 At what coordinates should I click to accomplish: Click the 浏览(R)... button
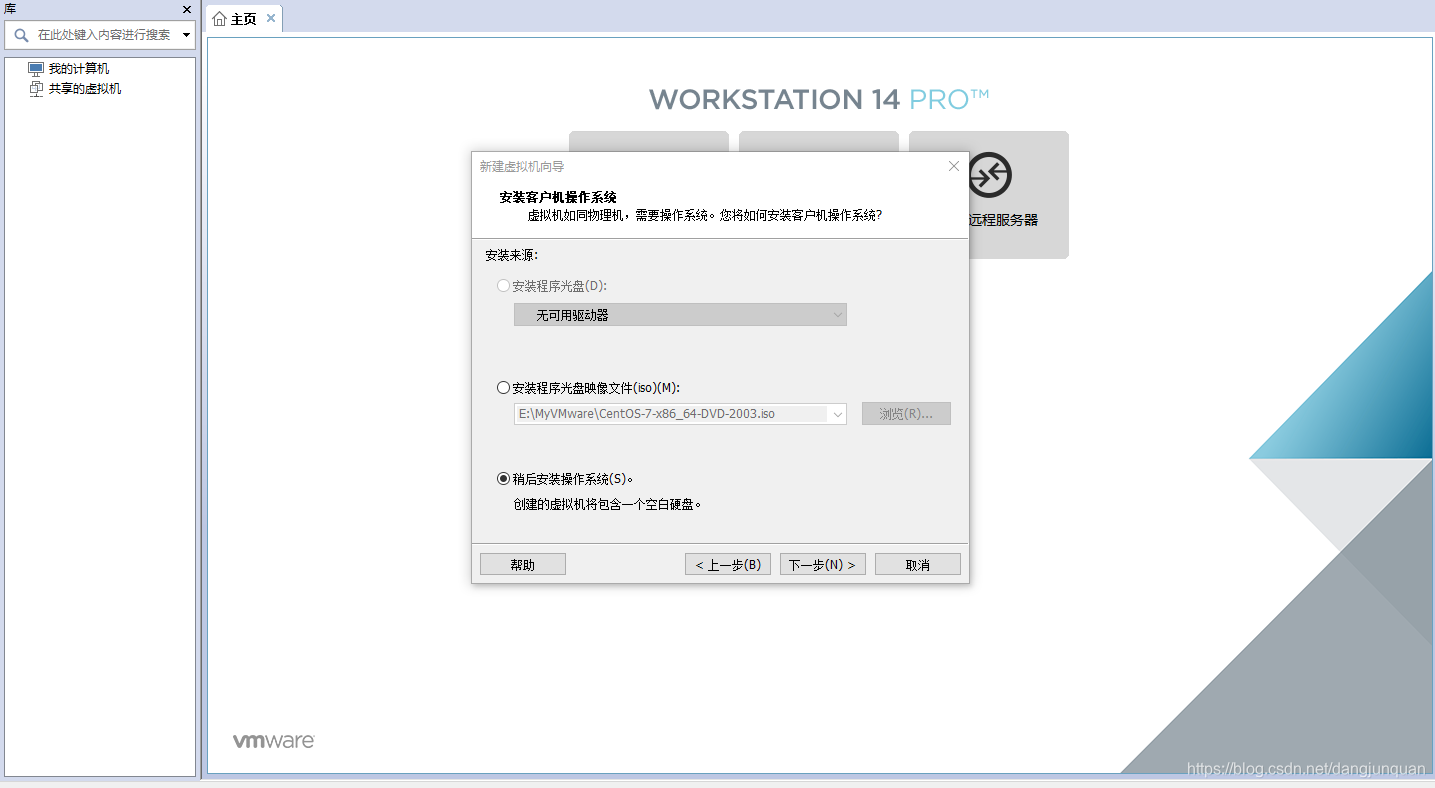pos(906,414)
